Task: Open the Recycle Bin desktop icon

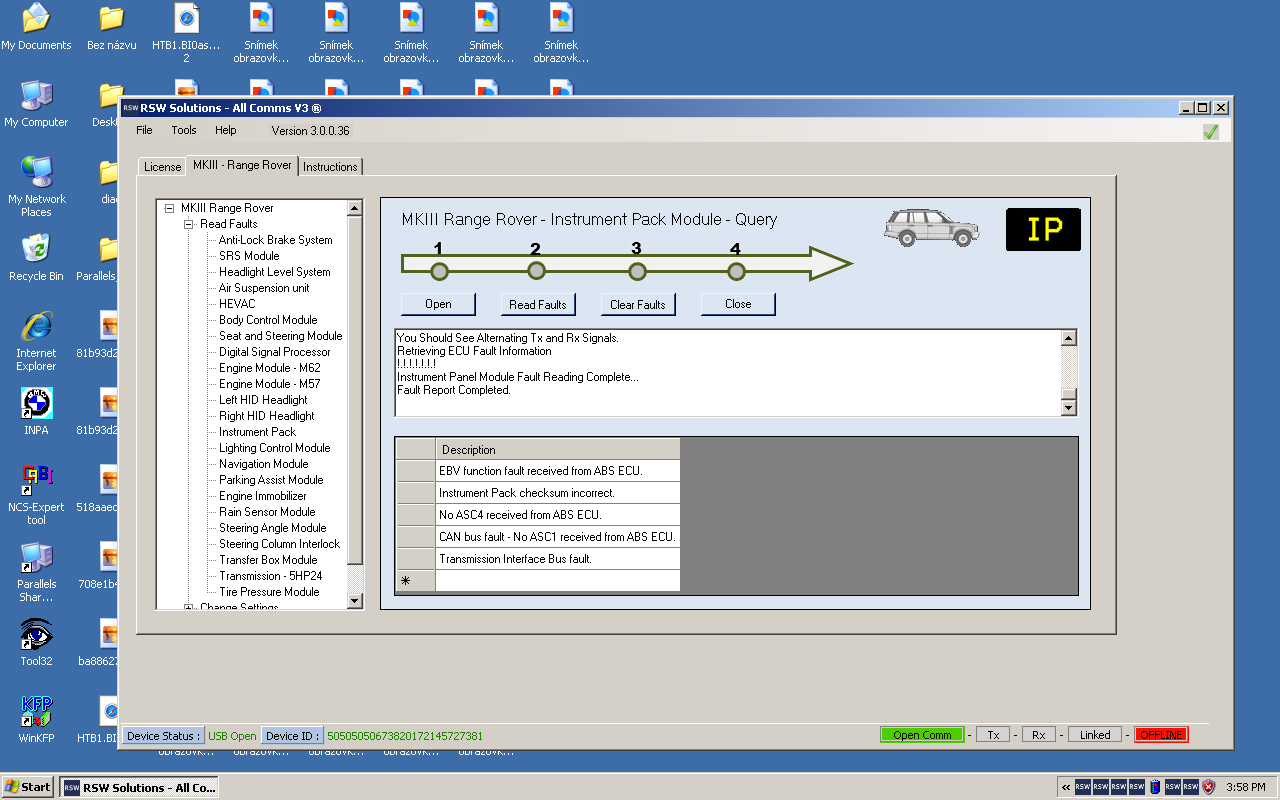Action: pos(37,250)
